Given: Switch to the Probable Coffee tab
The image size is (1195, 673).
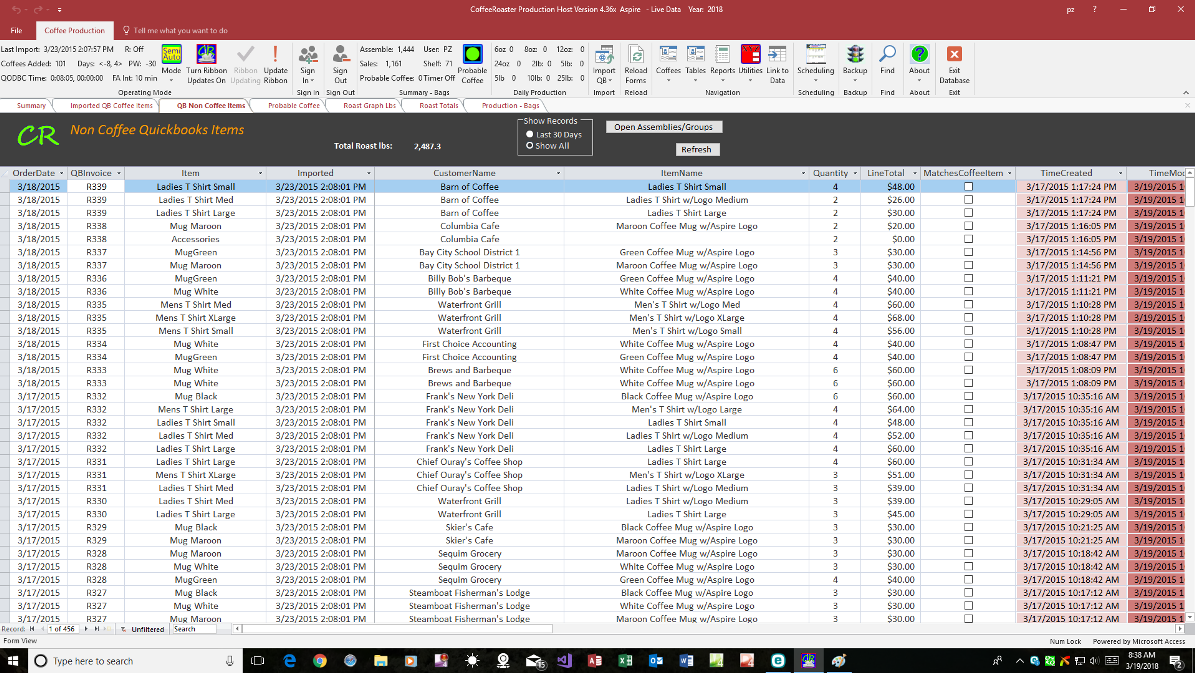Looking at the screenshot, I should click(294, 106).
